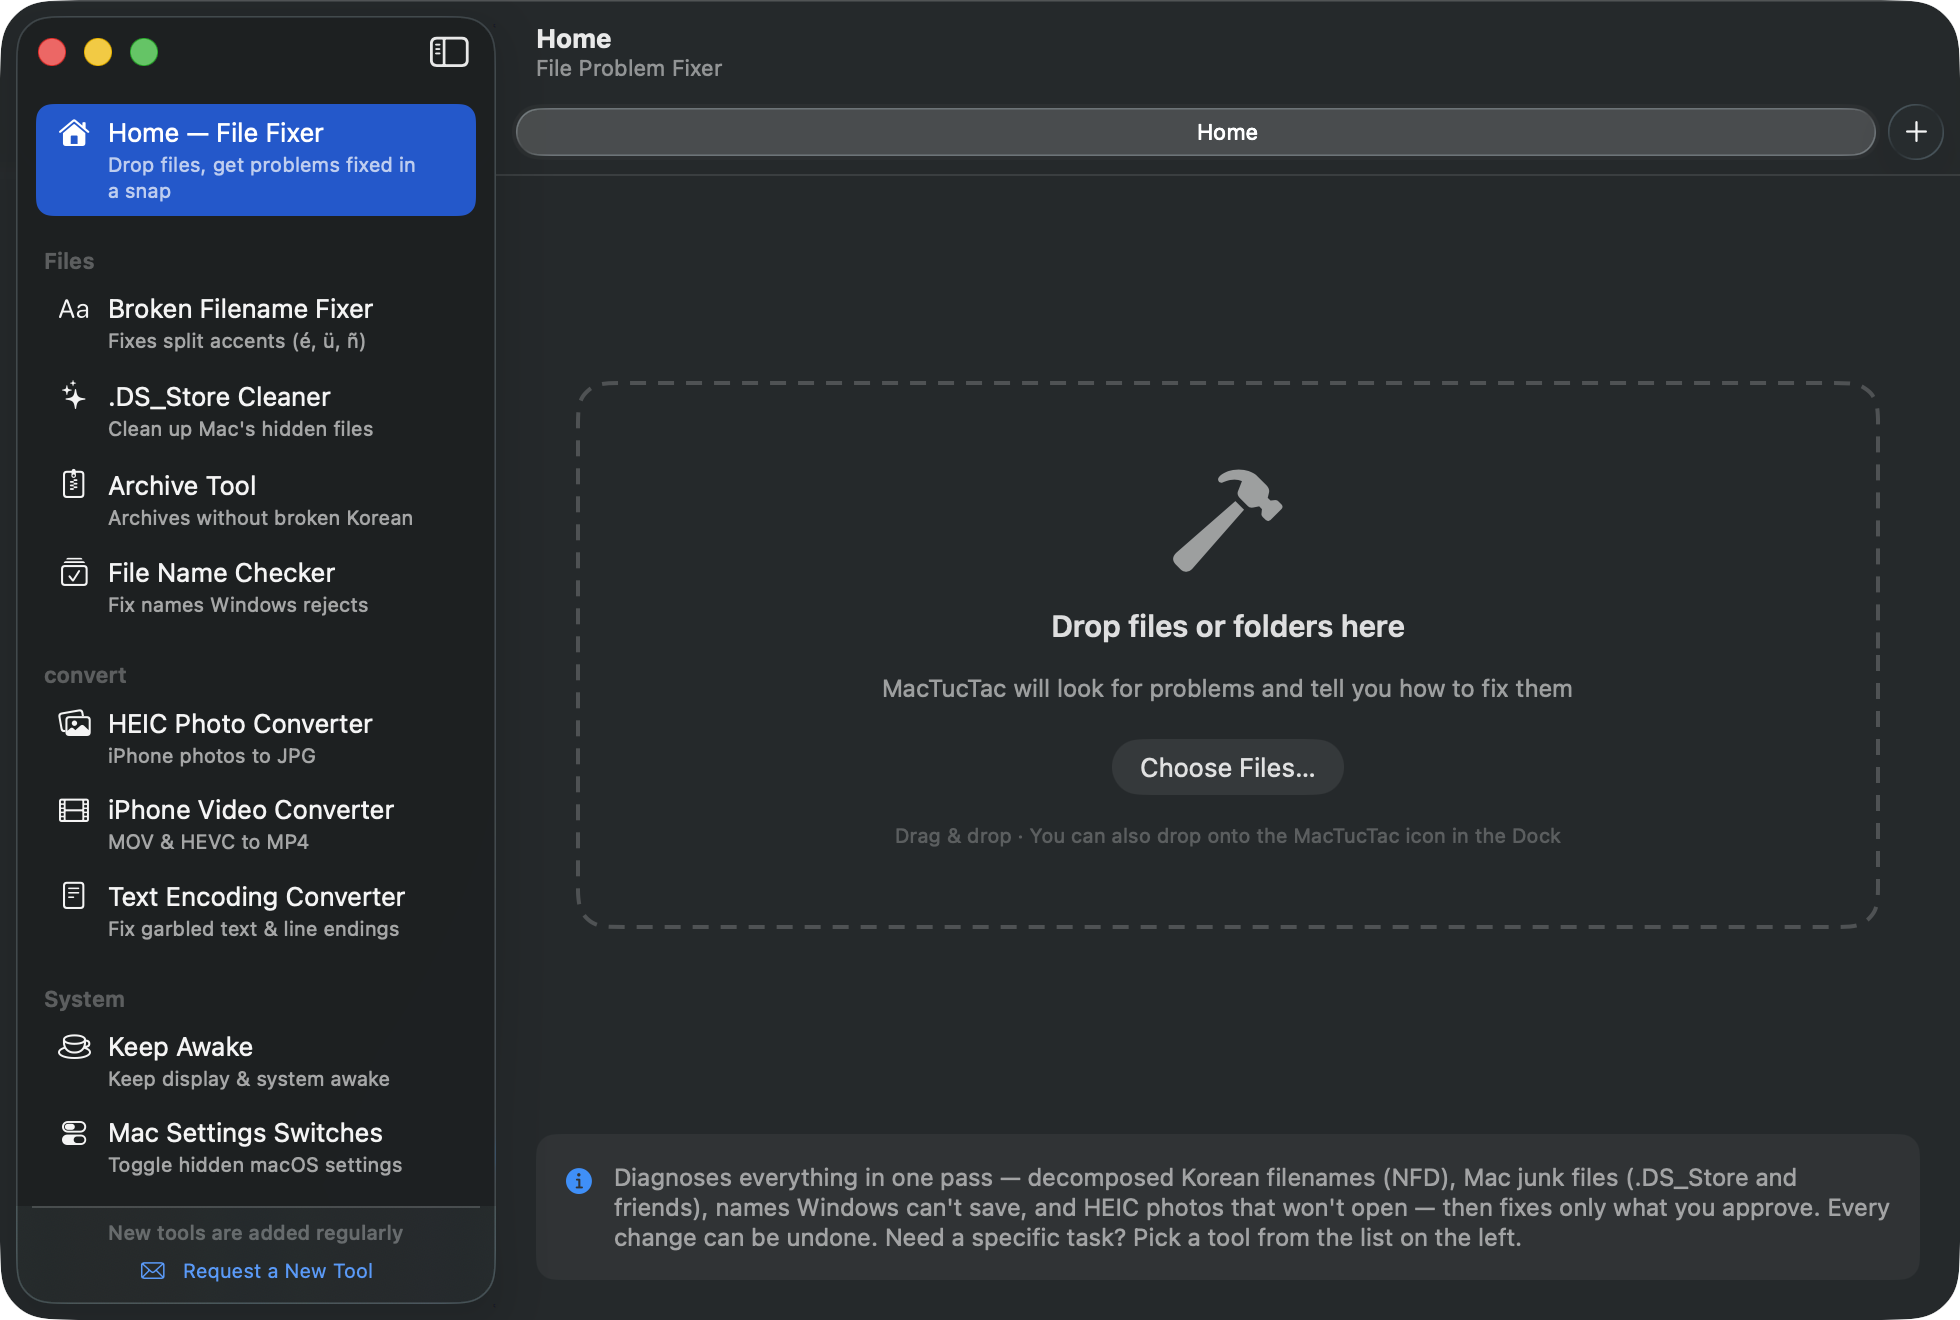Click the 'Drag & drop' hint text
Screen dimensions: 1960x1320
1227,836
